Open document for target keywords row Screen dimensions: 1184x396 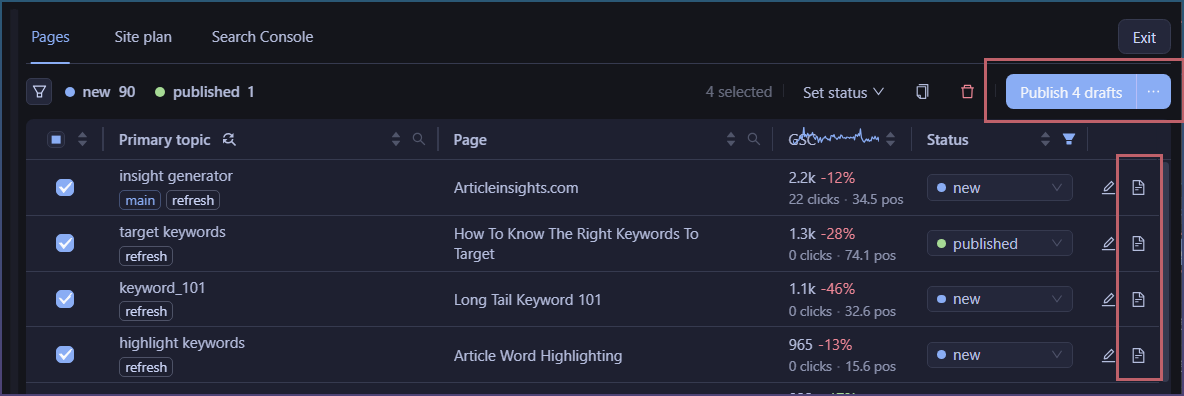tap(1138, 243)
